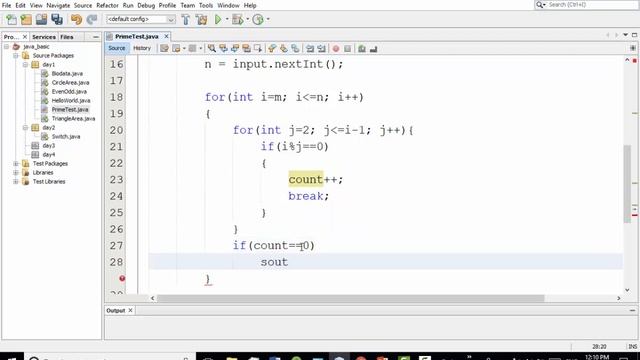This screenshot has width=640, height=360.
Task: Collapse the day2 package node
Action: [25, 127]
